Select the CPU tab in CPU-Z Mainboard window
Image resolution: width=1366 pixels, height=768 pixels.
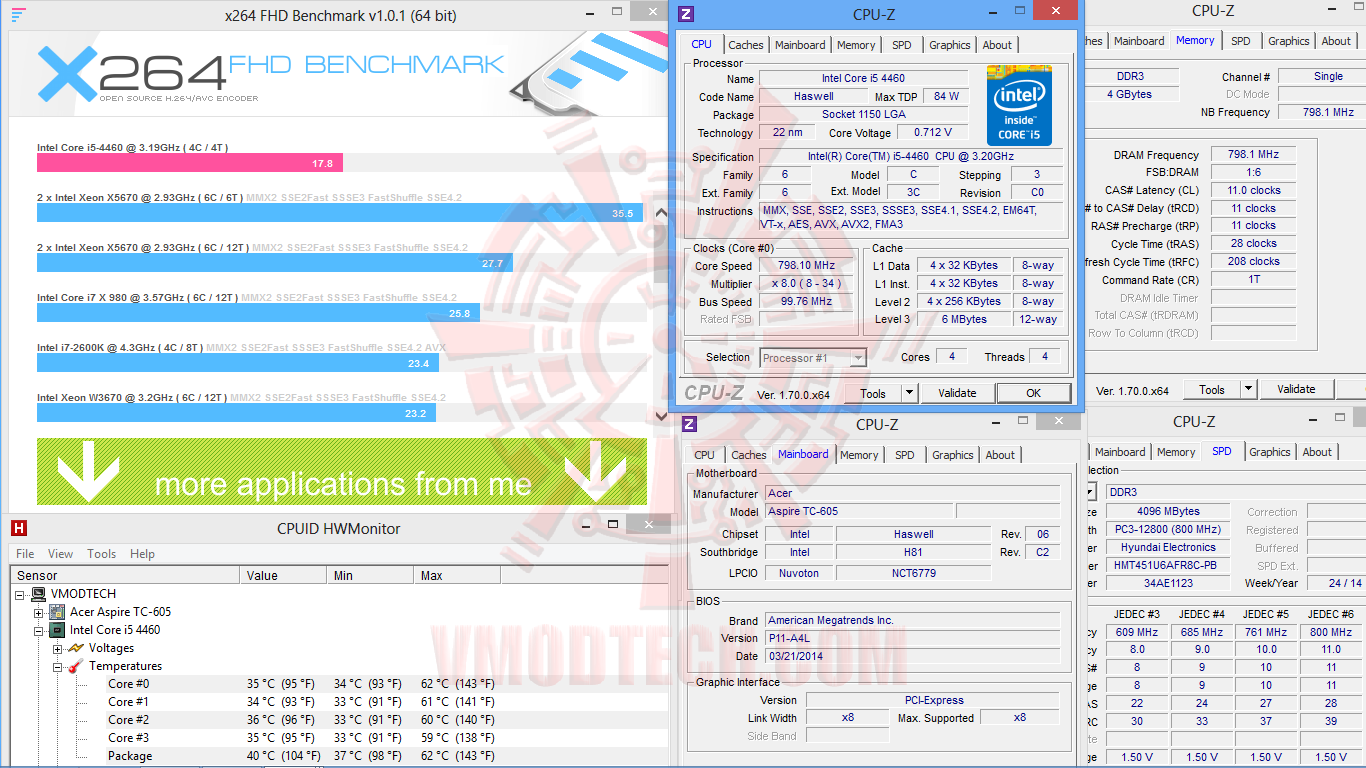705,455
